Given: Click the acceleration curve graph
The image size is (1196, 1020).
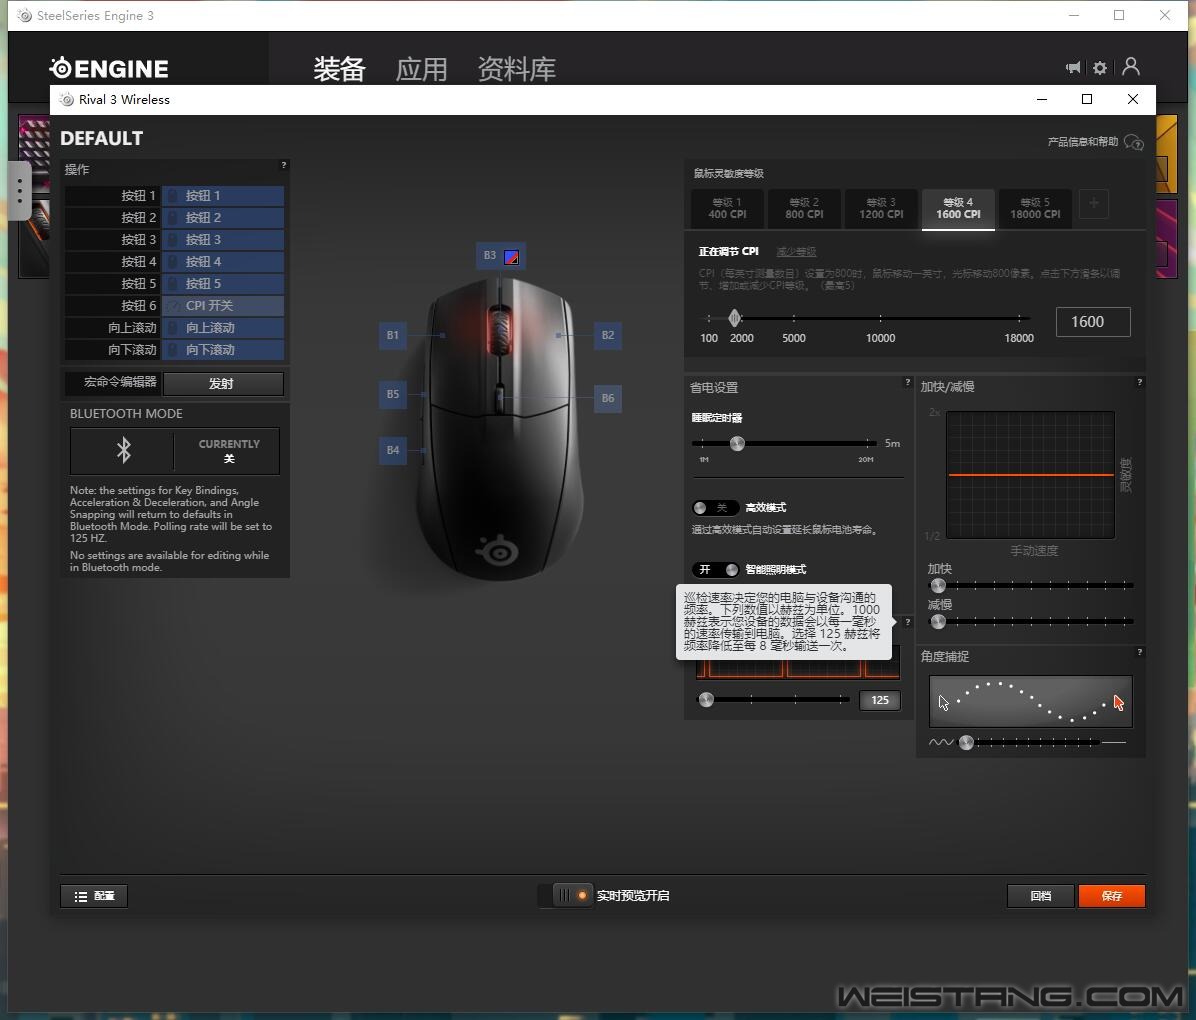Looking at the screenshot, I should coord(1030,475).
